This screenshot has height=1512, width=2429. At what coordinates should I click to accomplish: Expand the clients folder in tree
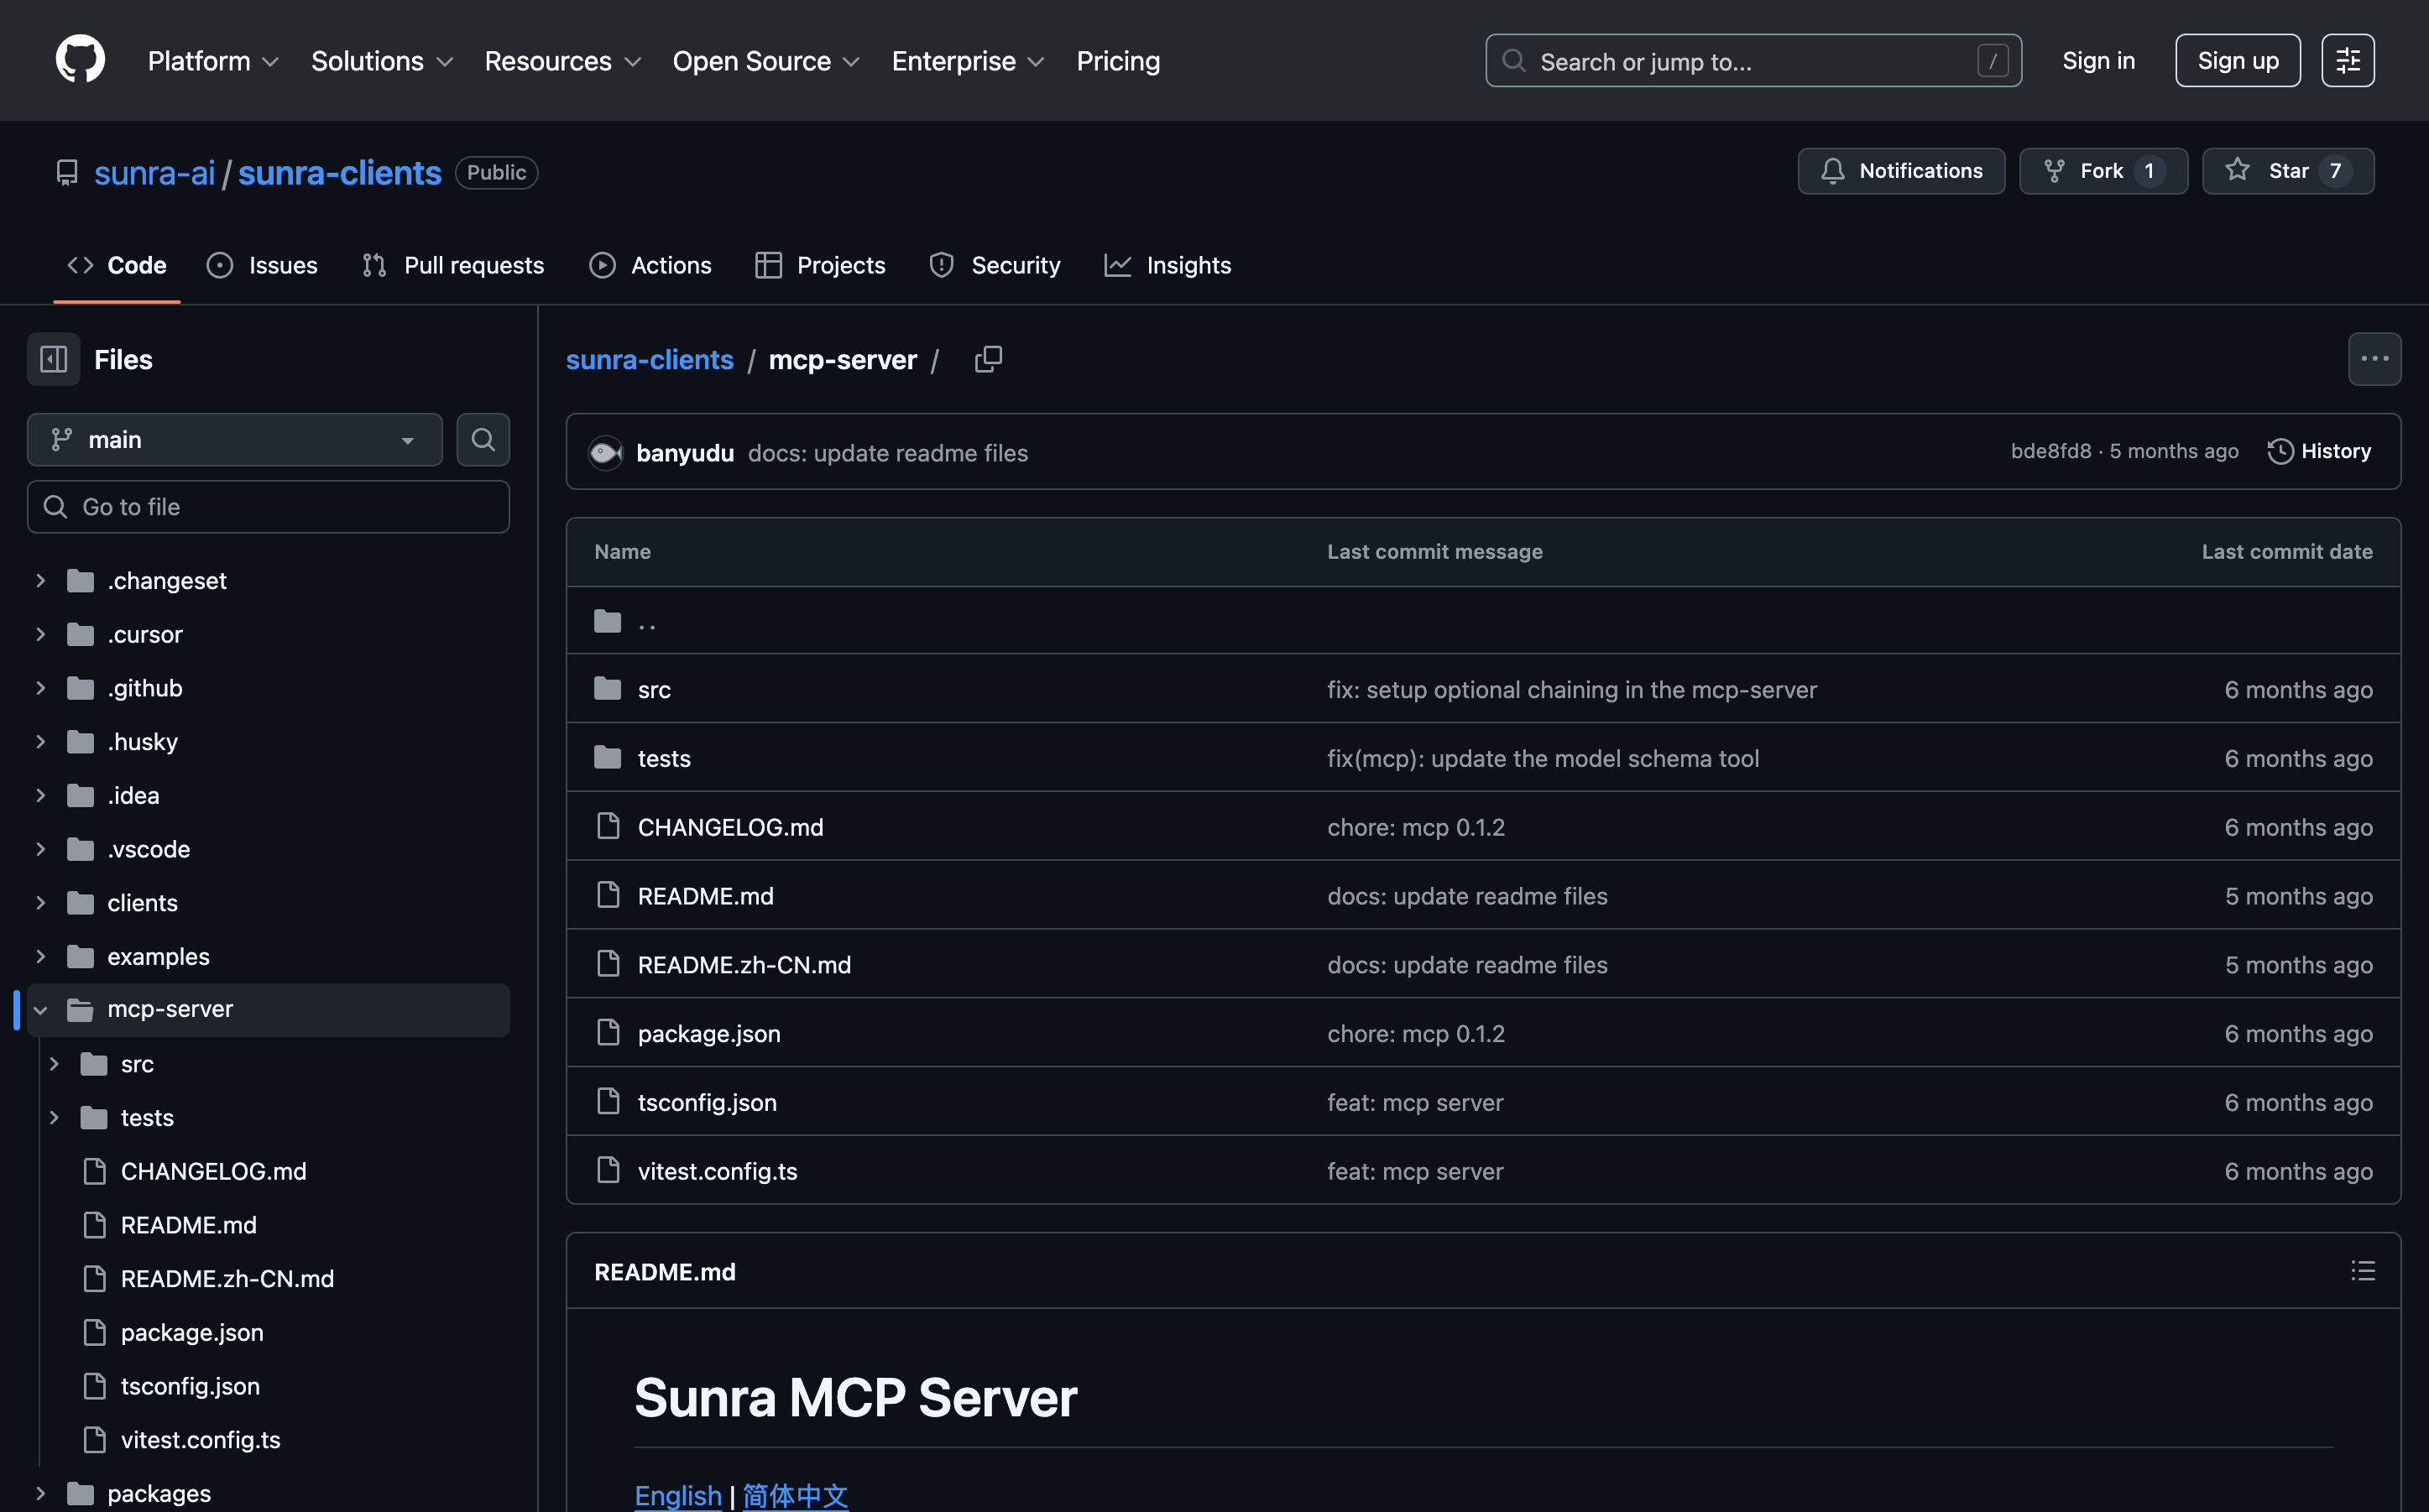point(41,903)
